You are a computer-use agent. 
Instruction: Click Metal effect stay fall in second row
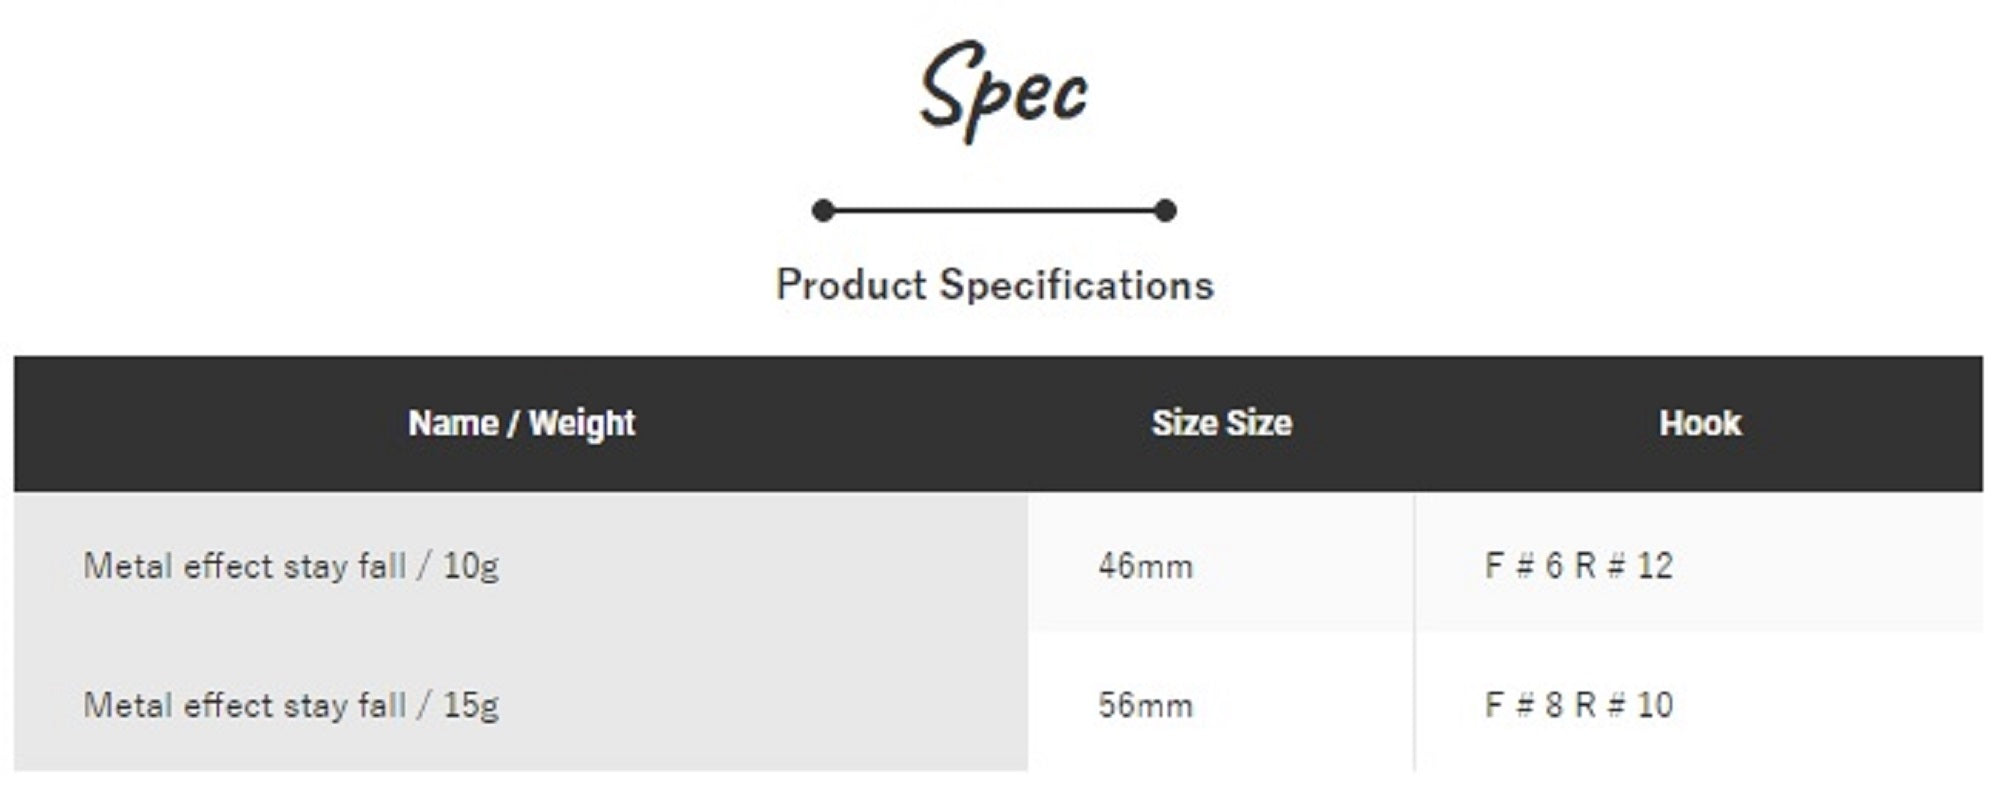pyautogui.click(x=244, y=706)
